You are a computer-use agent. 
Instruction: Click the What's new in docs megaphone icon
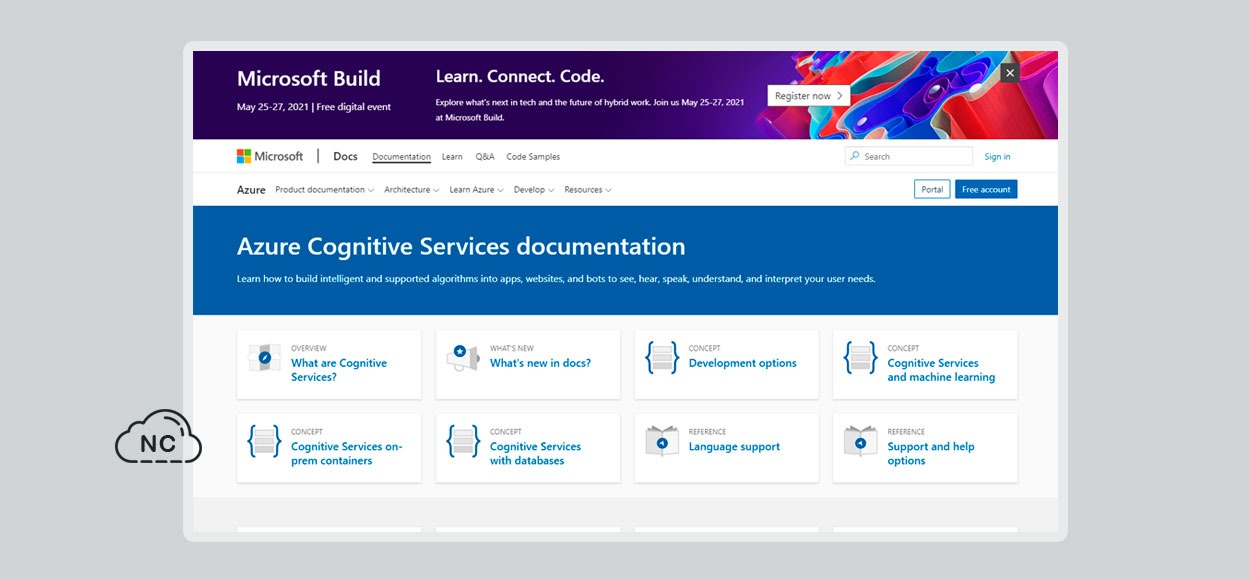463,358
